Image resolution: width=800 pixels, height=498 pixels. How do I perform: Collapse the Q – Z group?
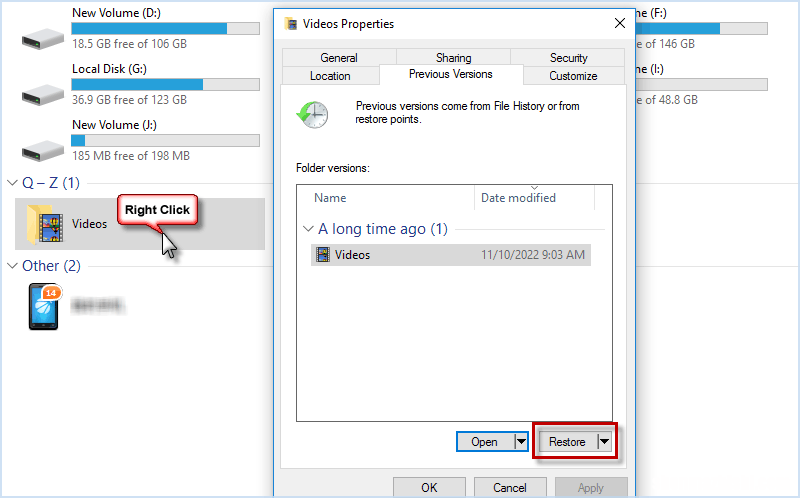pyautogui.click(x=13, y=183)
